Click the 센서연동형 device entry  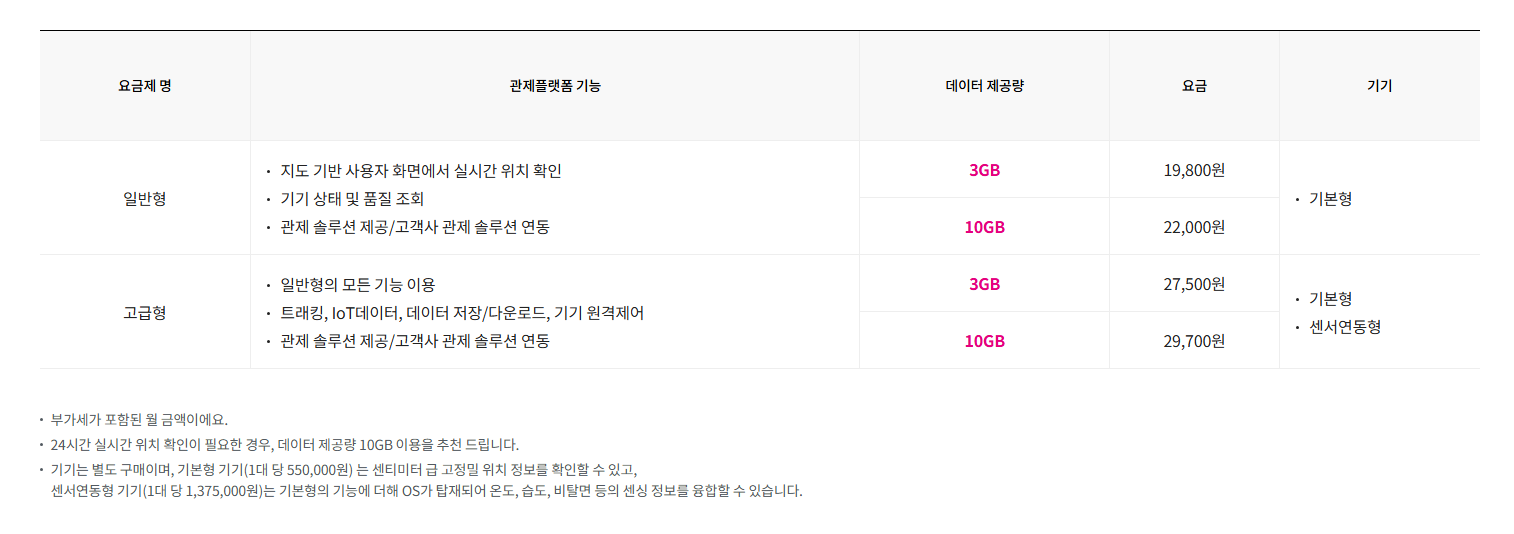[x=1345, y=327]
